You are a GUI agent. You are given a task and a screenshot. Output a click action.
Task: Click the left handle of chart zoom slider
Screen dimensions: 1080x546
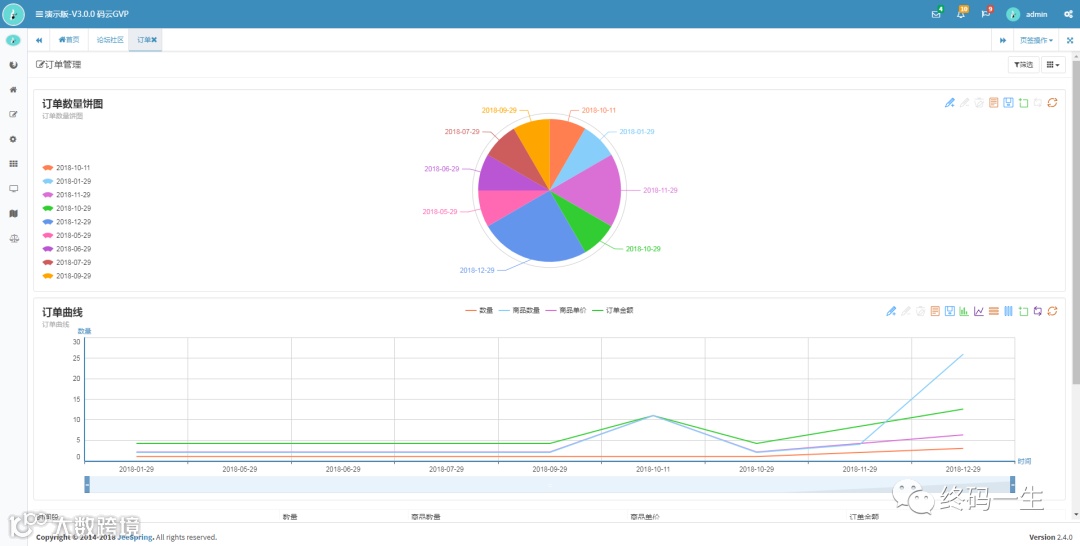click(87, 485)
